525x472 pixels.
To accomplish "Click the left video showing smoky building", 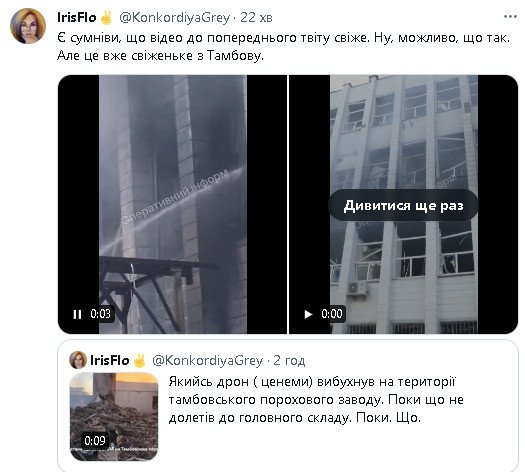I will click(172, 204).
